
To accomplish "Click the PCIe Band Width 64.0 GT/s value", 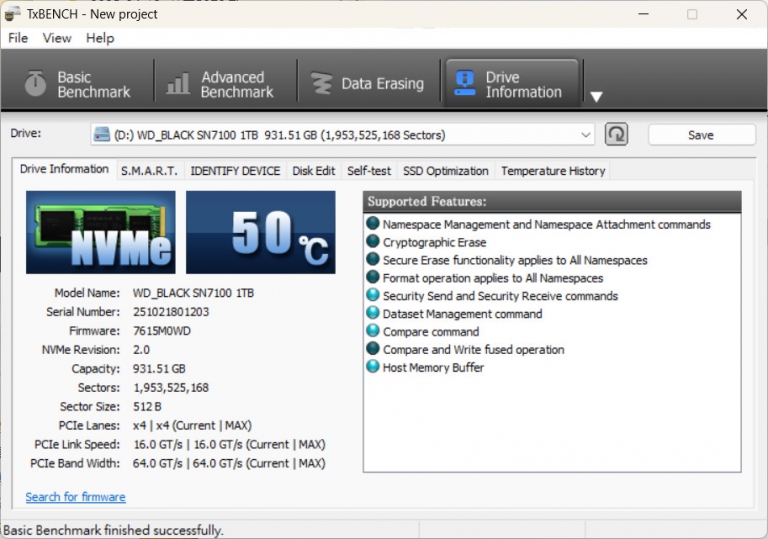I will [229, 464].
